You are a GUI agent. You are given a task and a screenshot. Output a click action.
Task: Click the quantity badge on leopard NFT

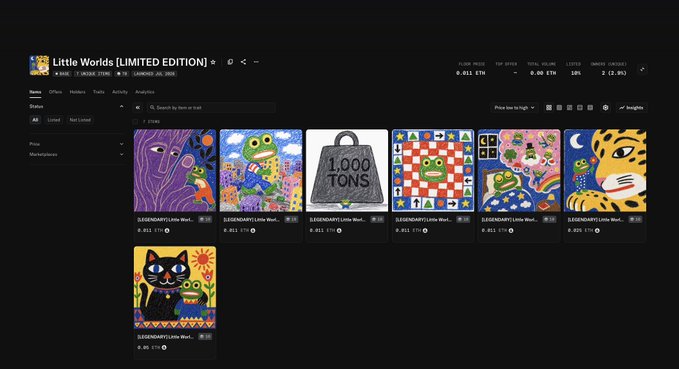click(x=635, y=220)
